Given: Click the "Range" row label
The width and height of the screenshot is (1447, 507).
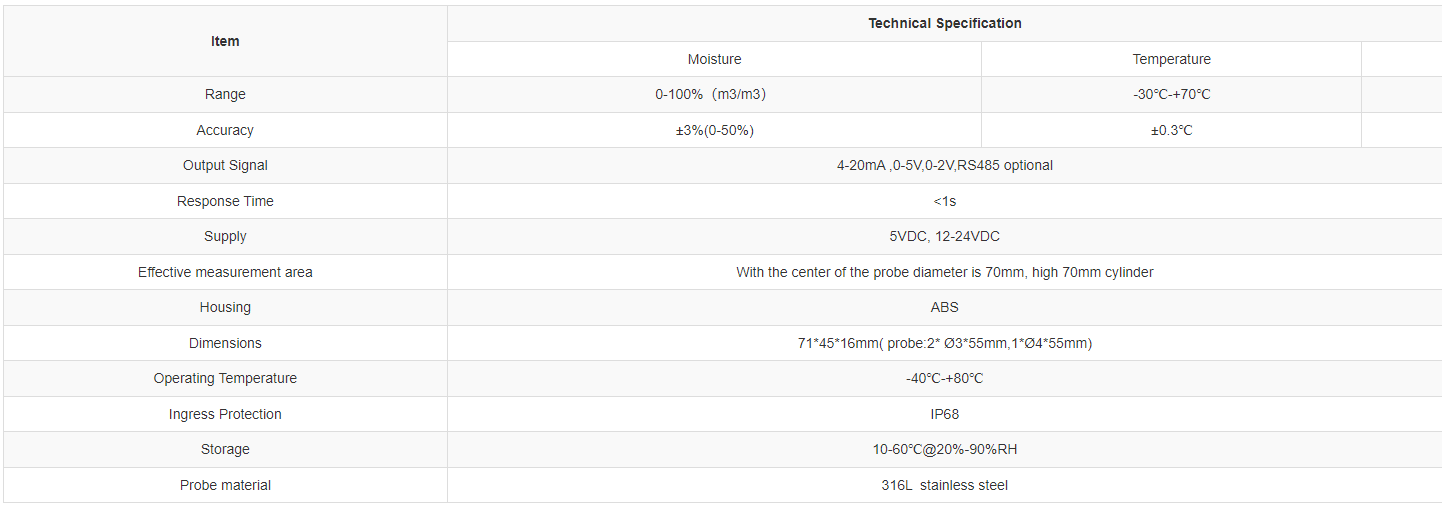Looking at the screenshot, I should click(x=225, y=94).
